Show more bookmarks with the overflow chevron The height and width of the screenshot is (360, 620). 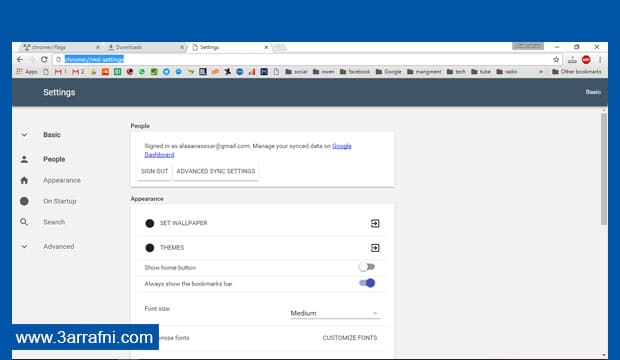pos(541,72)
